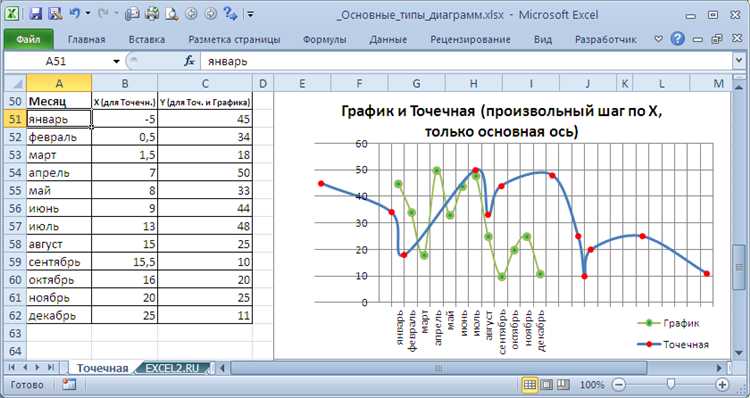
Task: Select the Точечная sheet tab
Action: pyautogui.click(x=102, y=368)
